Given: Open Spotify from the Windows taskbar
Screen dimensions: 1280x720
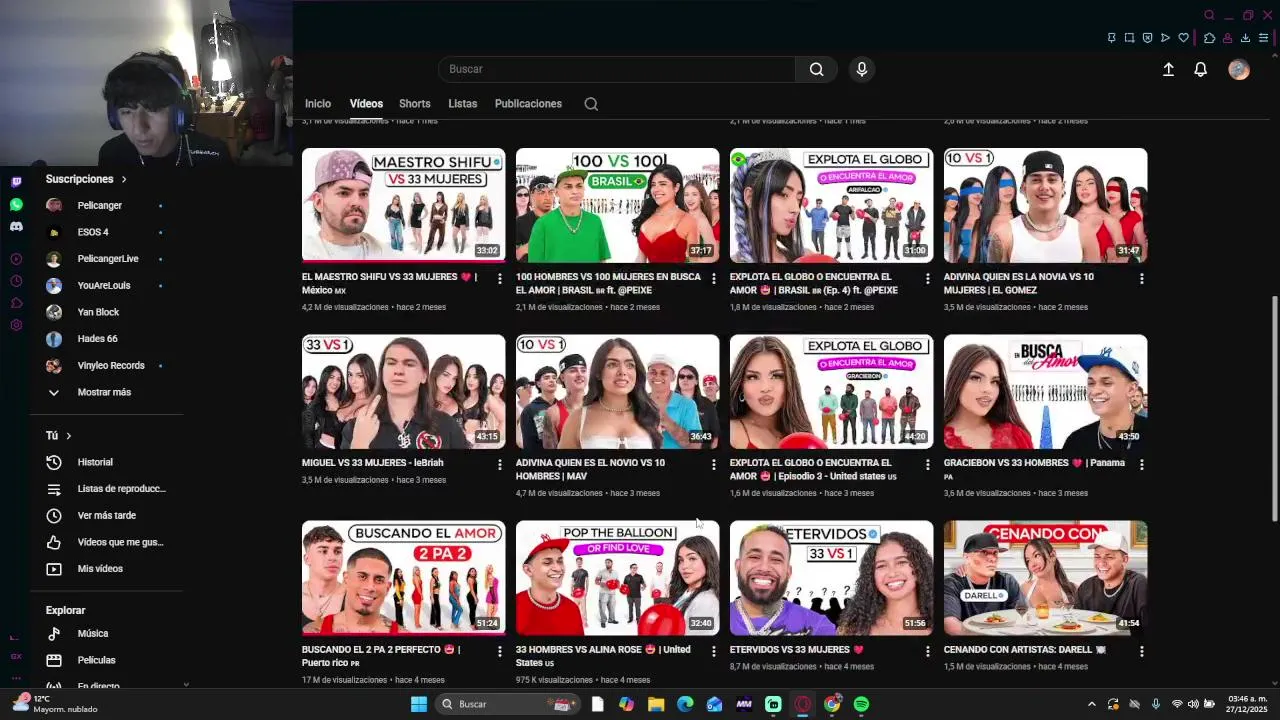Looking at the screenshot, I should coord(861,704).
